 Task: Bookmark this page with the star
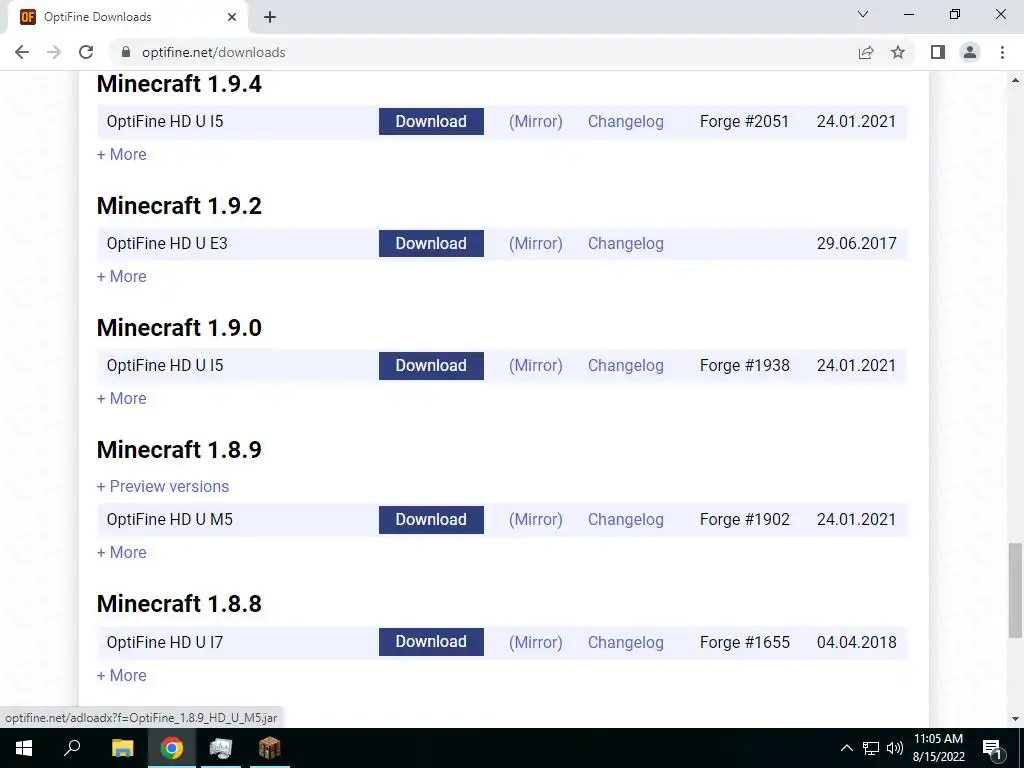(898, 52)
